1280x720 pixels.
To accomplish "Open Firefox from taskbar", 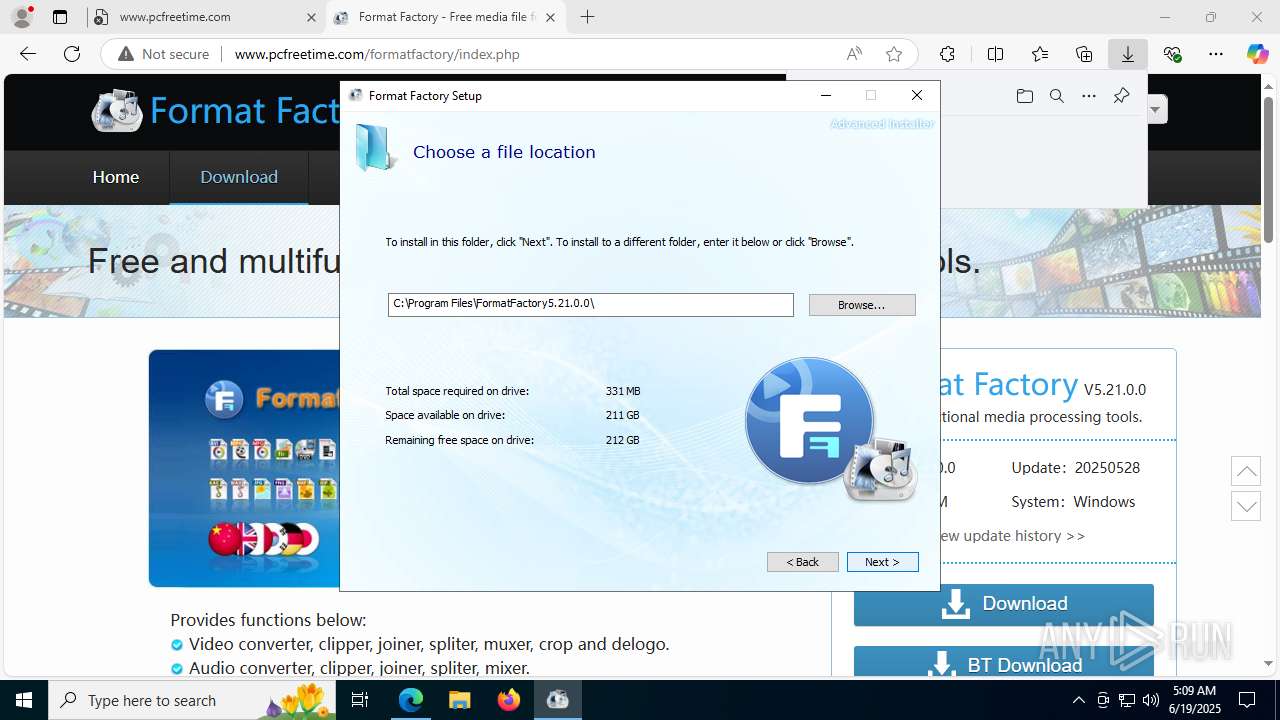I will point(509,700).
